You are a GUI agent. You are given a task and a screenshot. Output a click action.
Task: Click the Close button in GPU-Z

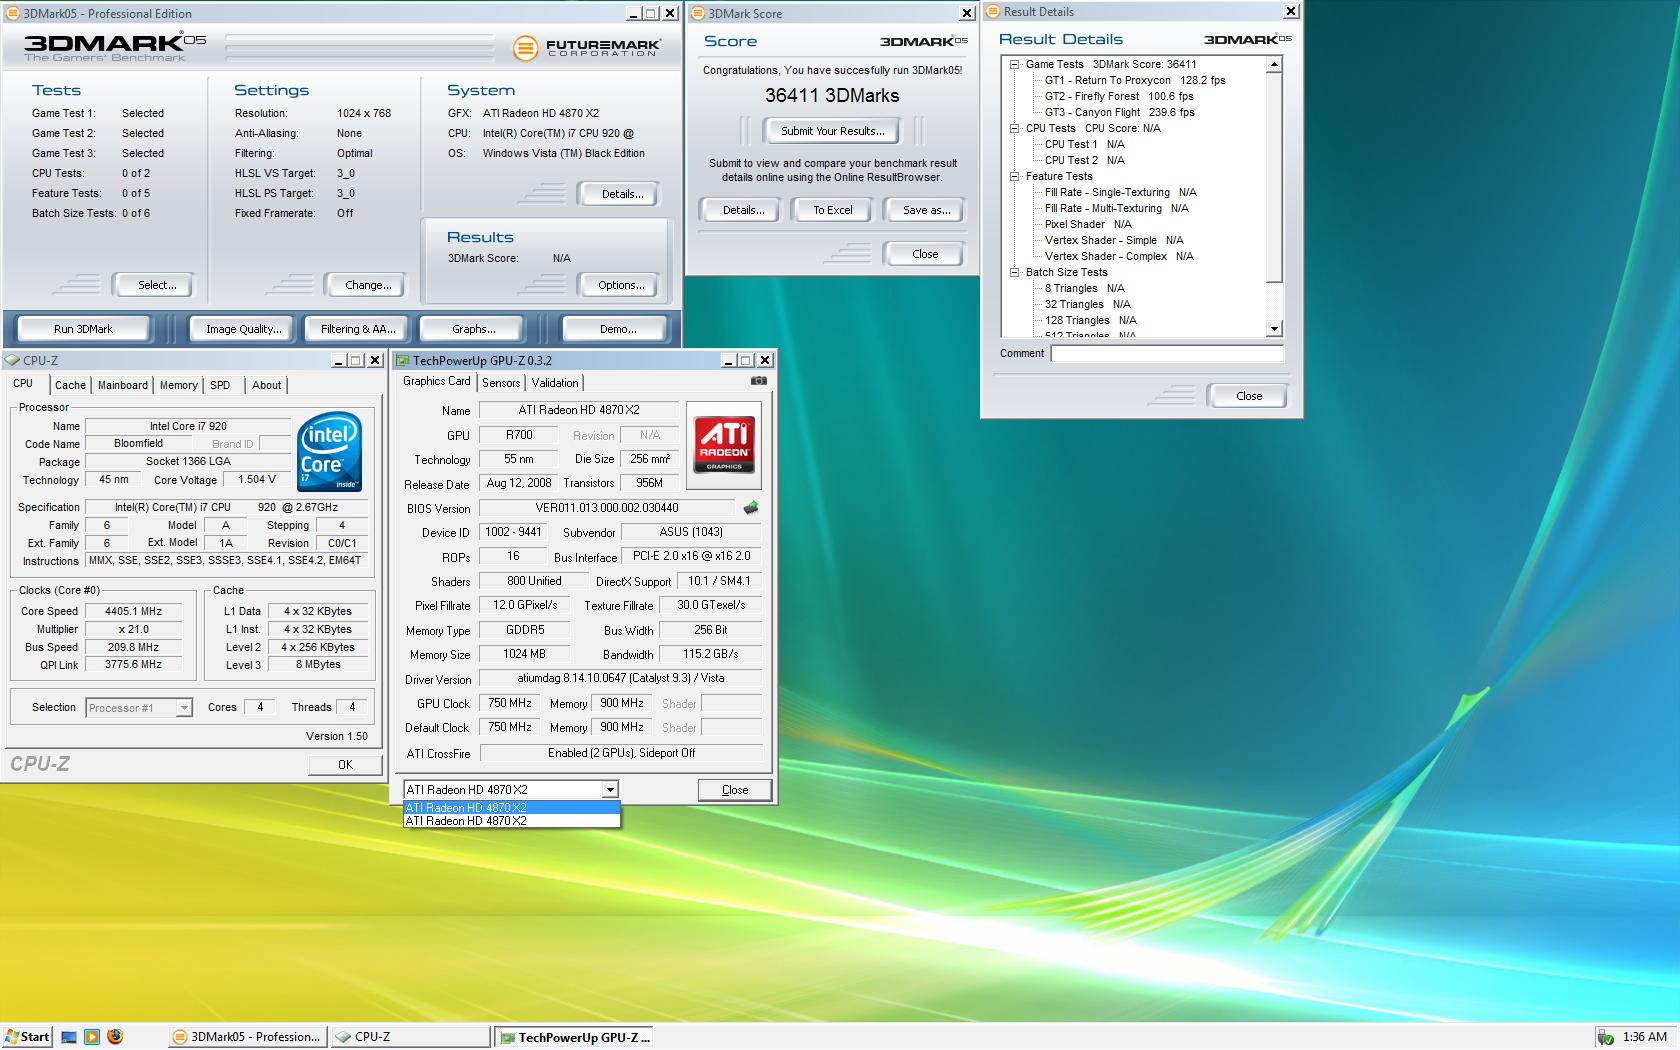735,790
